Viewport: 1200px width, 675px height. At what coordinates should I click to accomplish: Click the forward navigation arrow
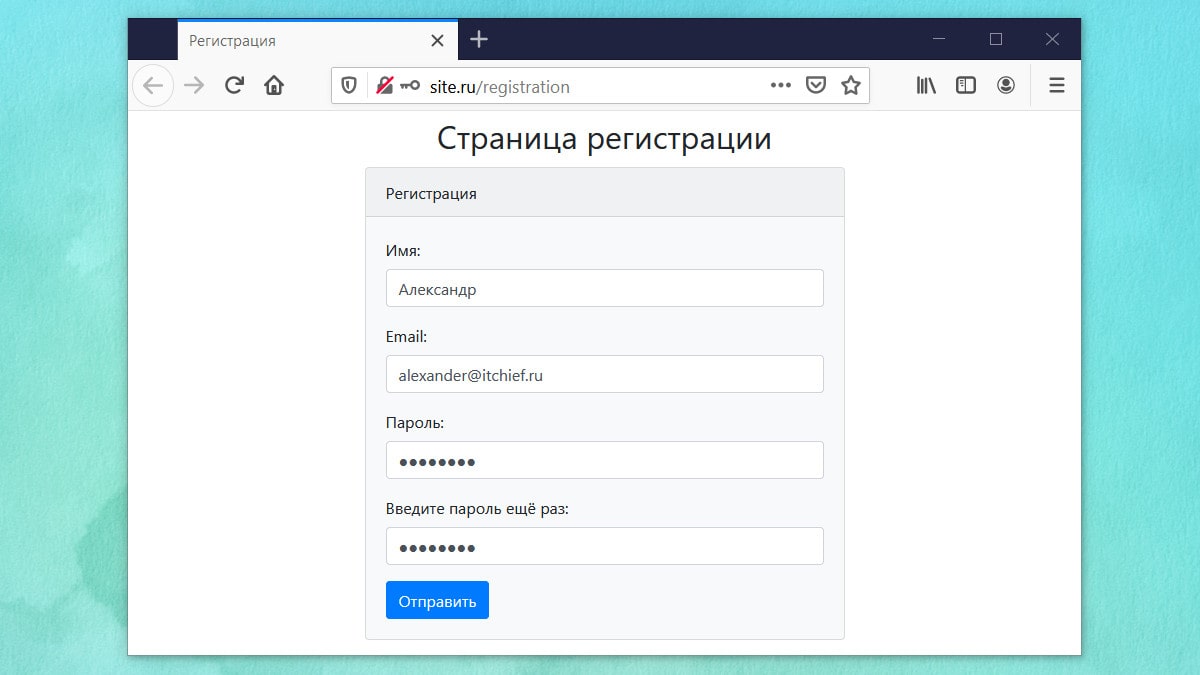pos(194,86)
